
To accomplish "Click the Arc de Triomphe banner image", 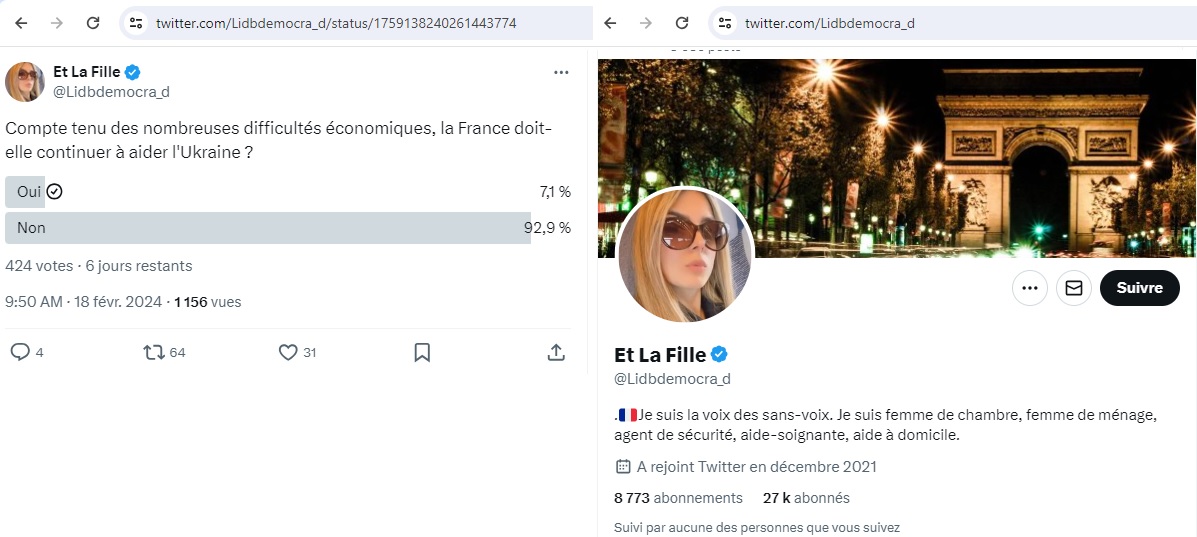I will point(950,150).
